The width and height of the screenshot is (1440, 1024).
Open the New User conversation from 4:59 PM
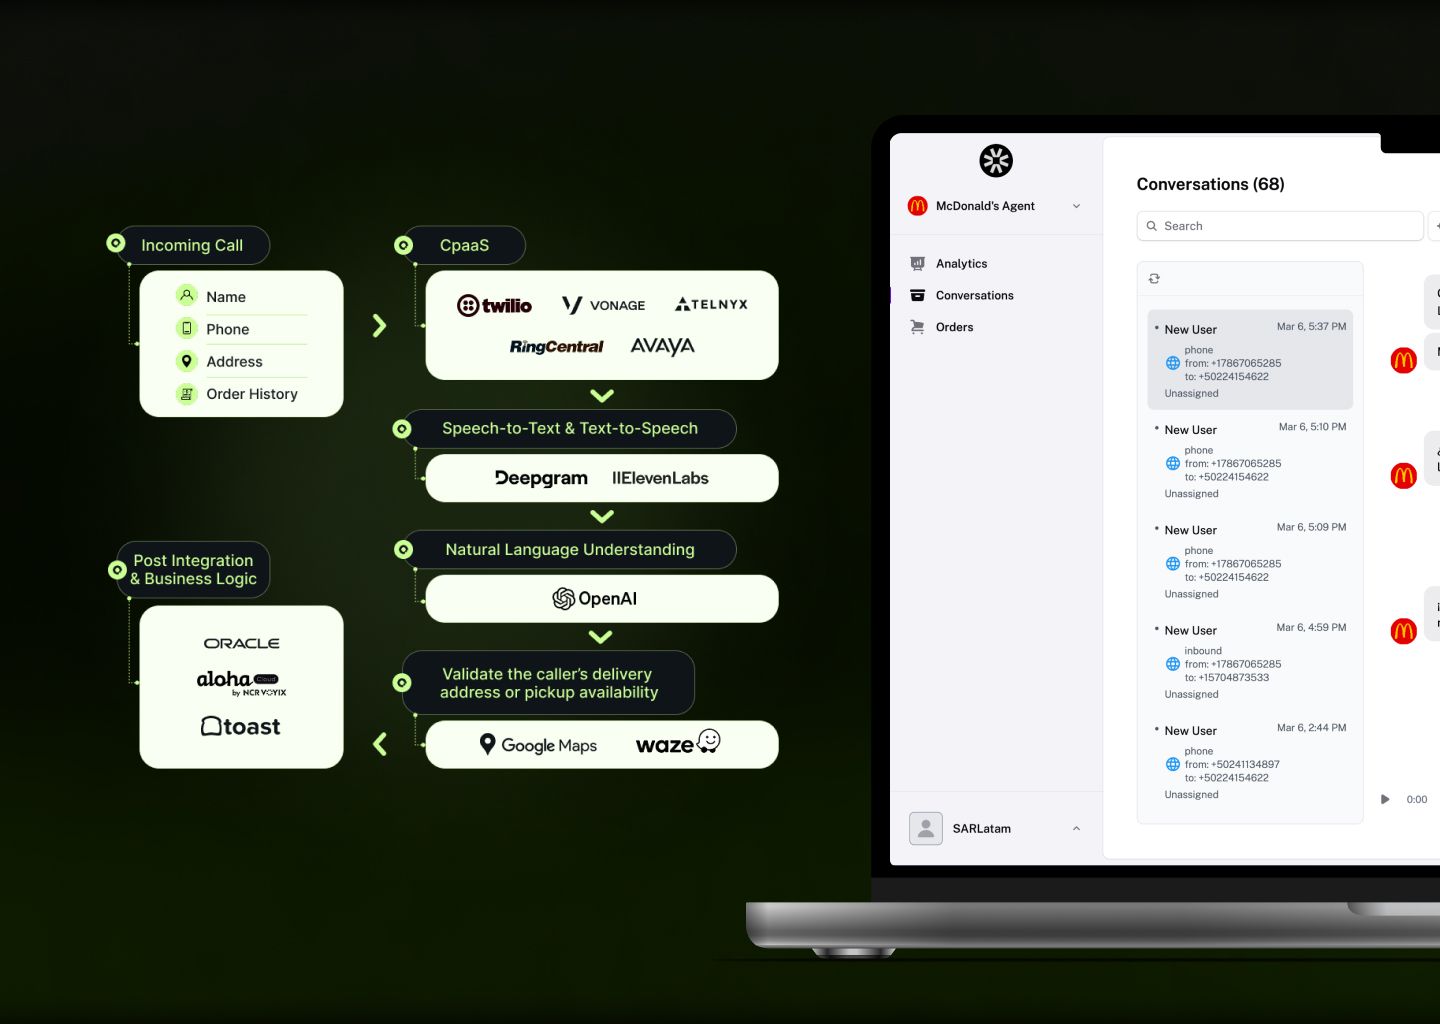tap(1250, 660)
